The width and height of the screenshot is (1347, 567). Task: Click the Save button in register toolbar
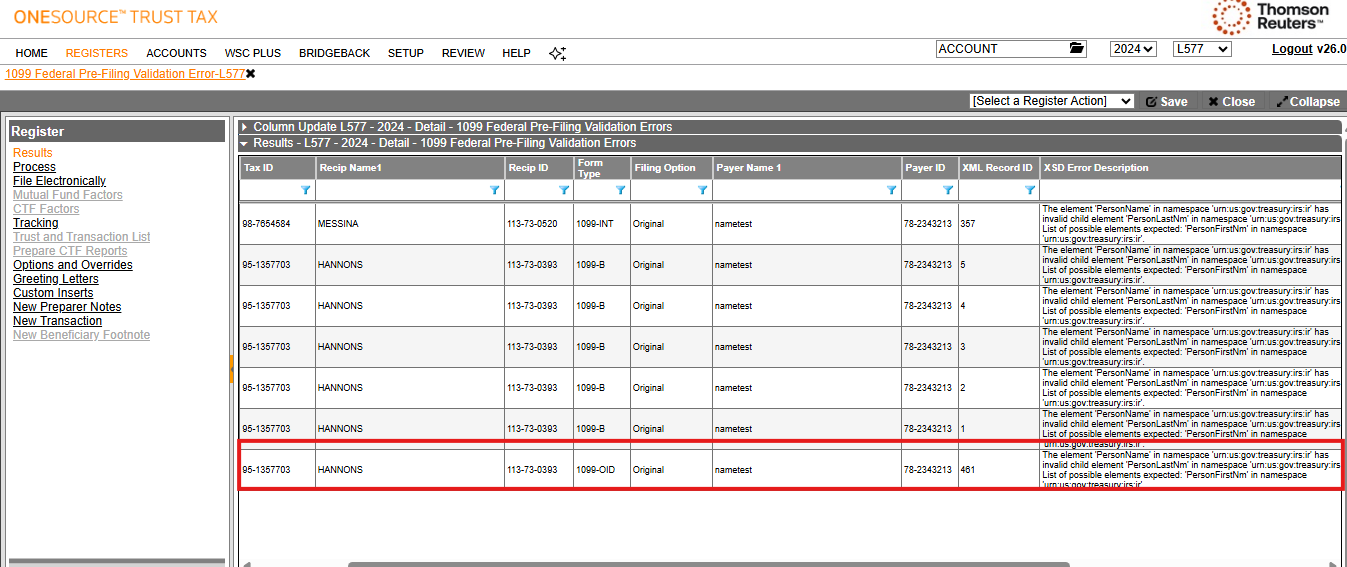(x=1166, y=101)
